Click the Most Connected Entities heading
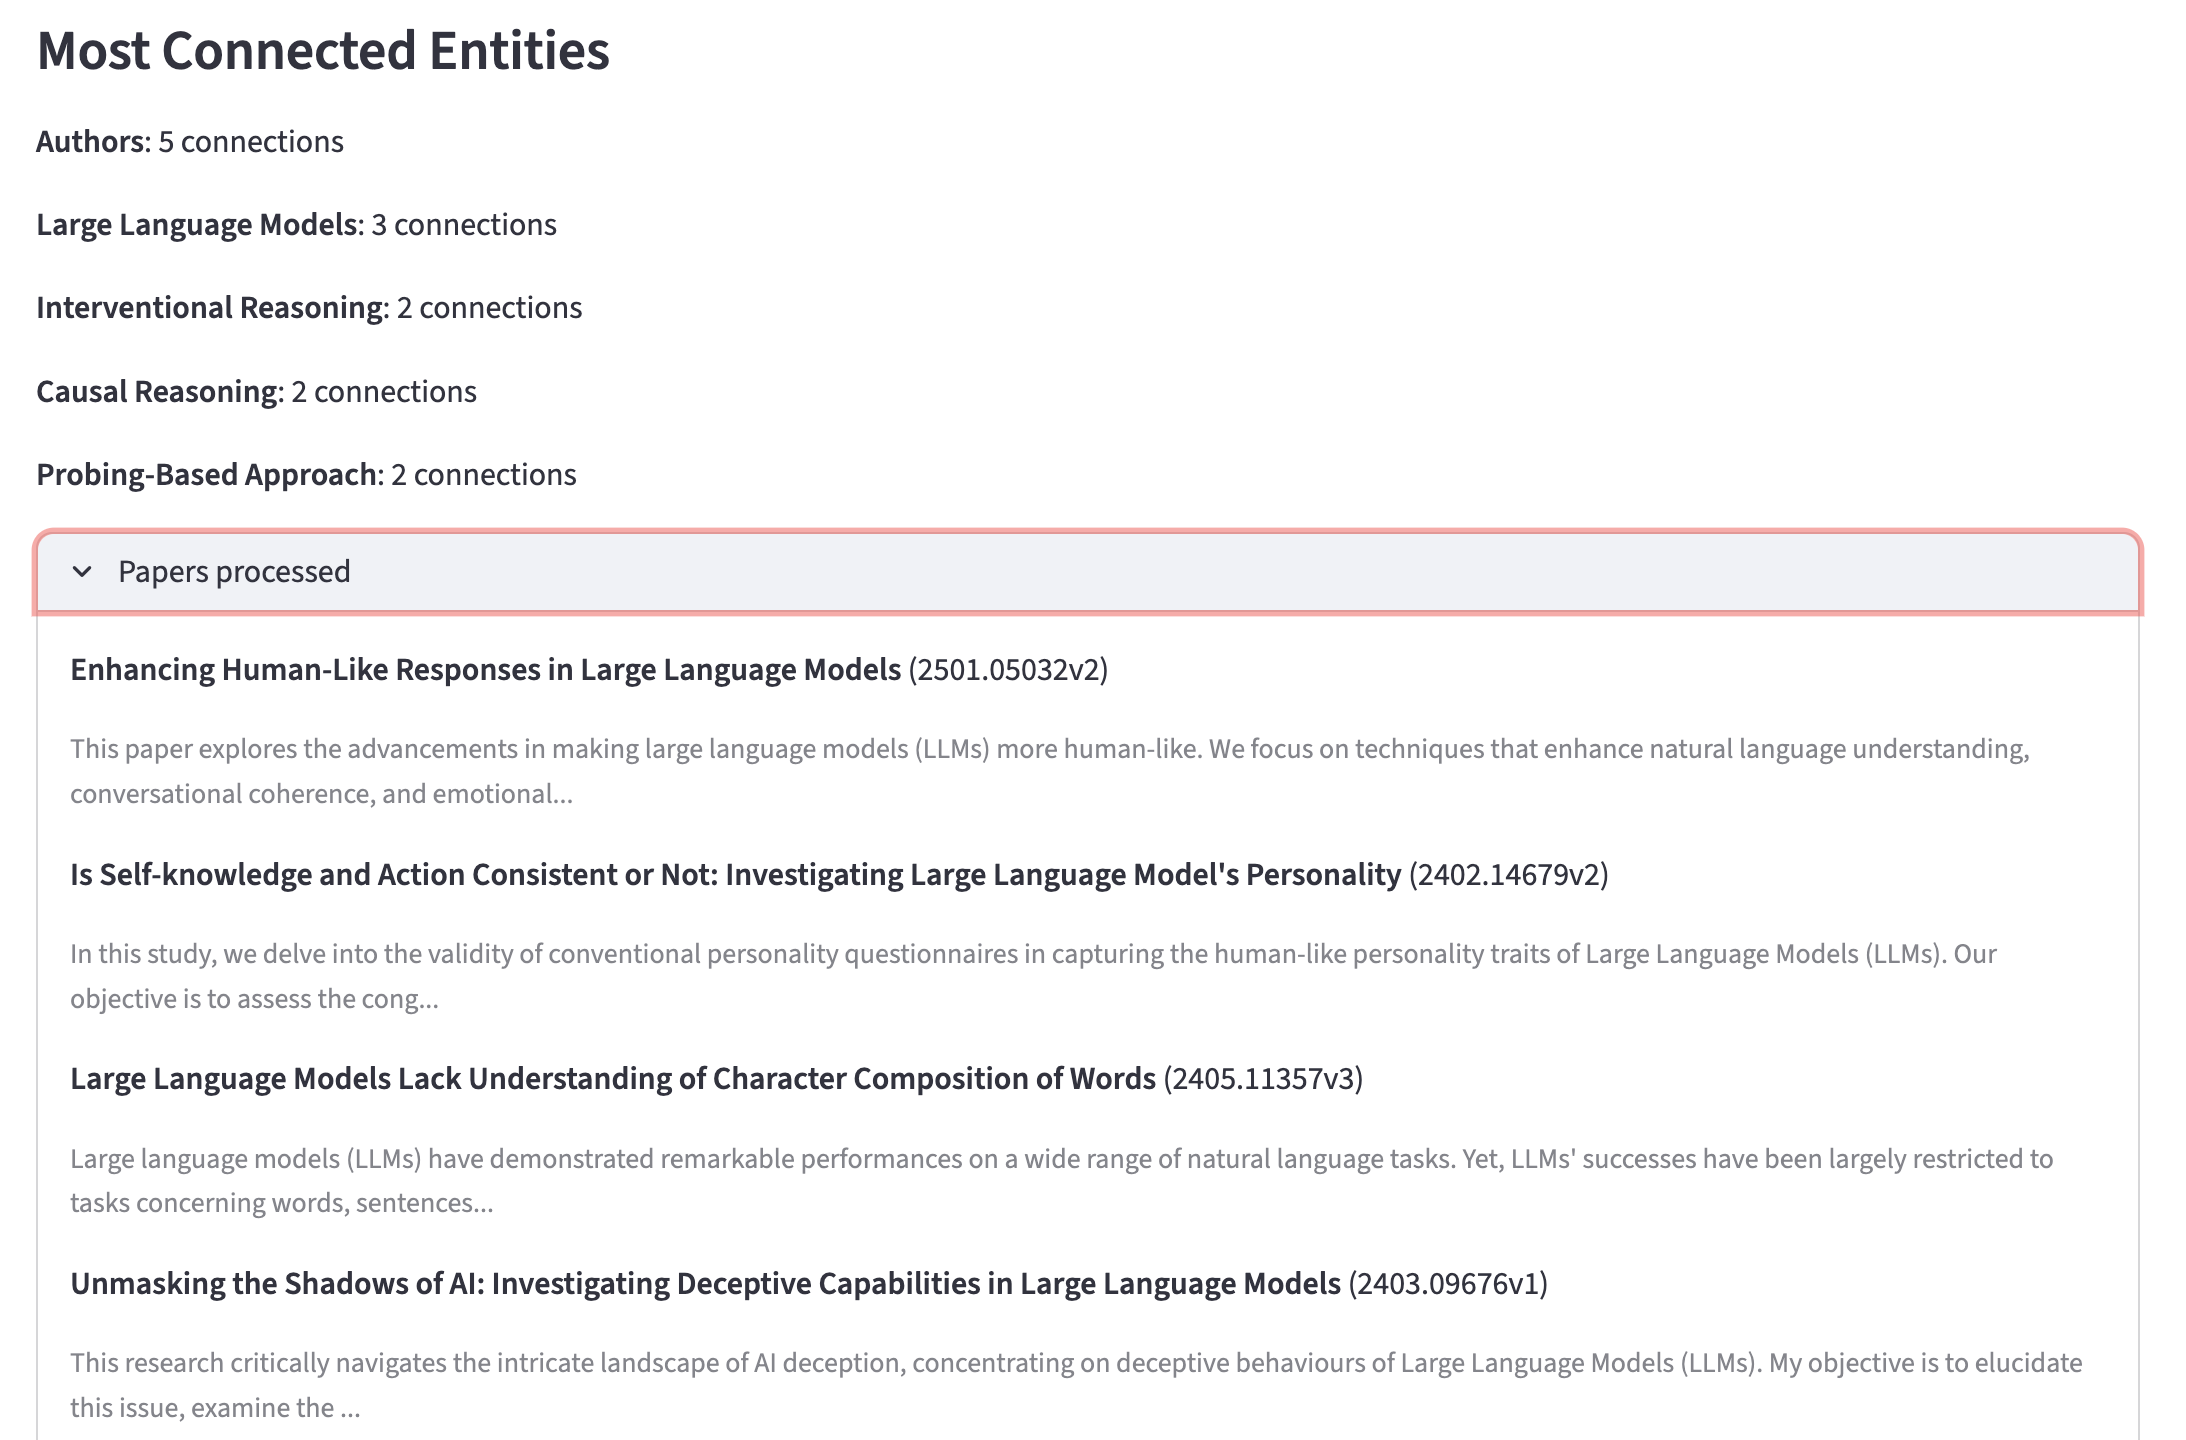2186x1440 pixels. click(322, 50)
